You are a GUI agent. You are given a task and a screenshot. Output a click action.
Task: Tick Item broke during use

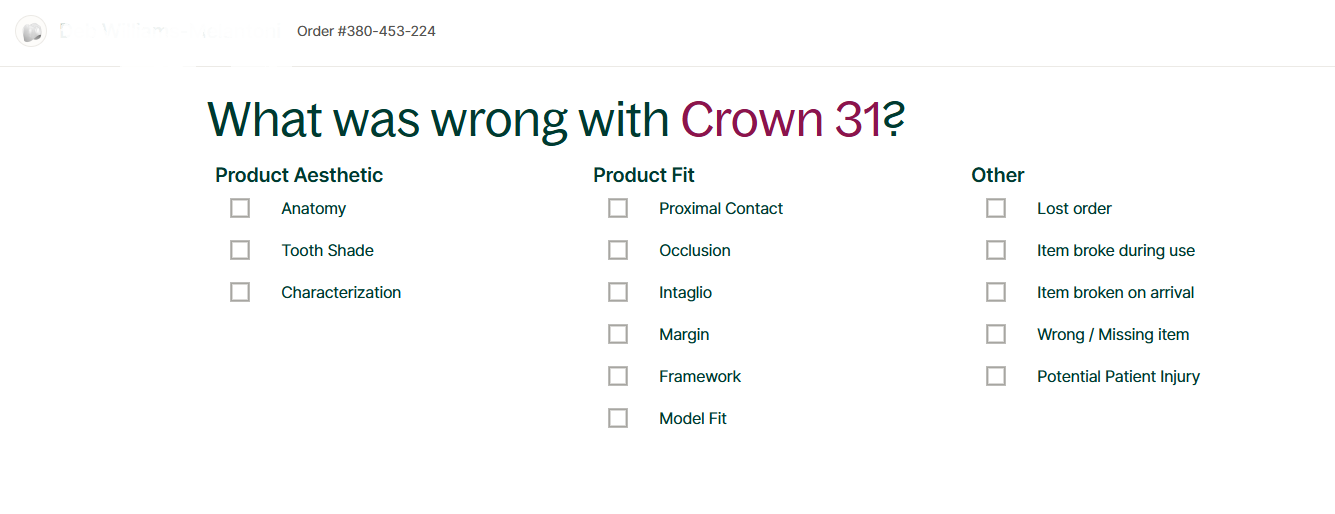point(996,250)
